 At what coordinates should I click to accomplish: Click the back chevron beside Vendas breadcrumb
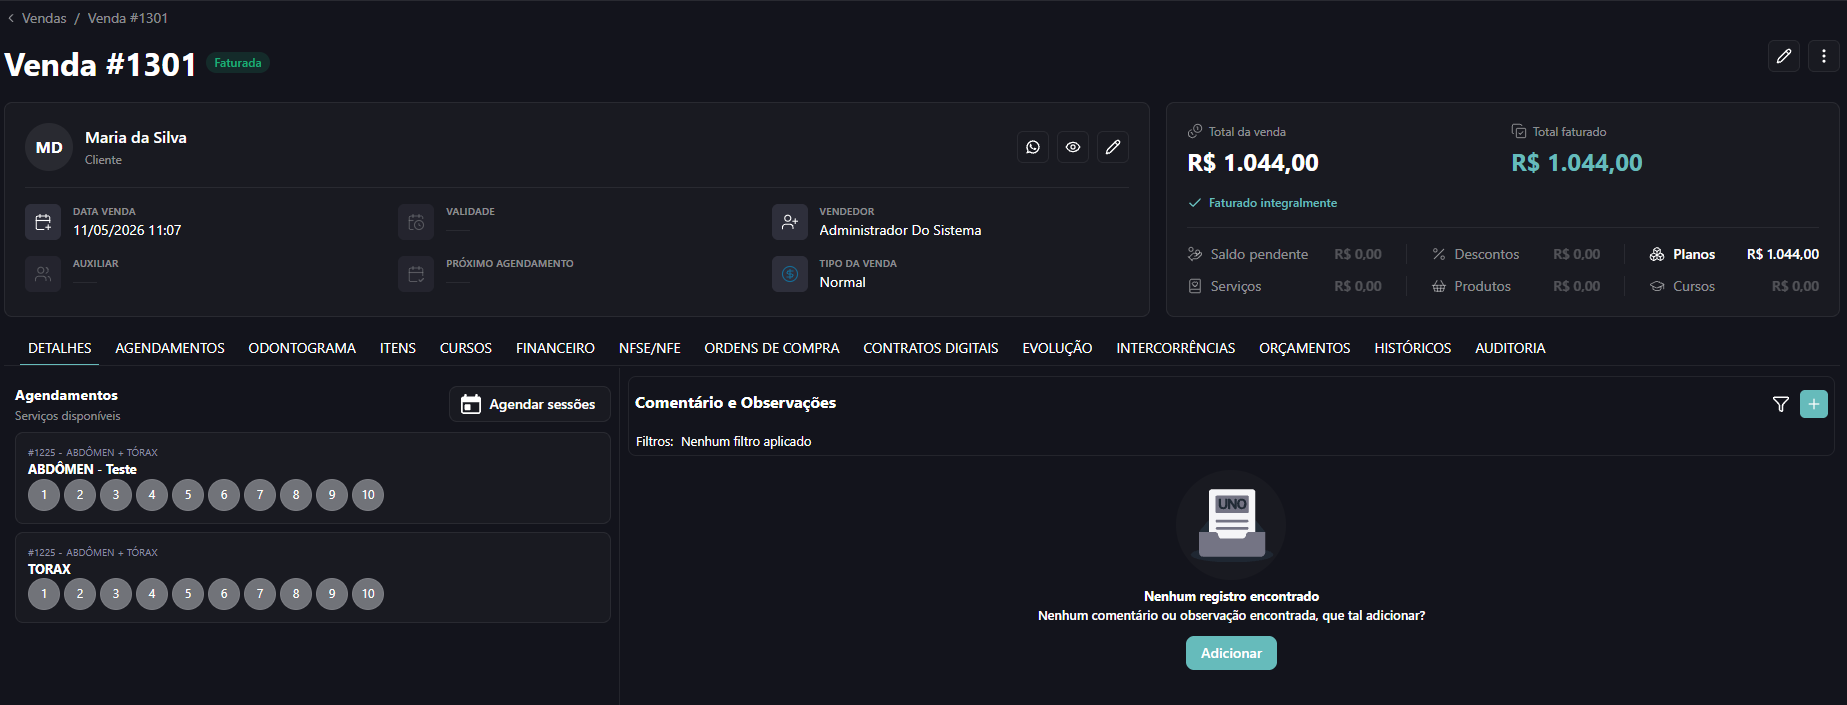click(11, 18)
